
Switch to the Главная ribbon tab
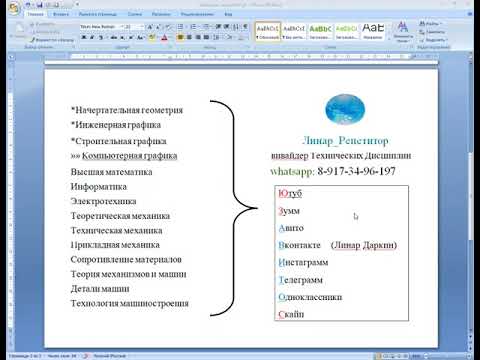pyautogui.click(x=35, y=14)
